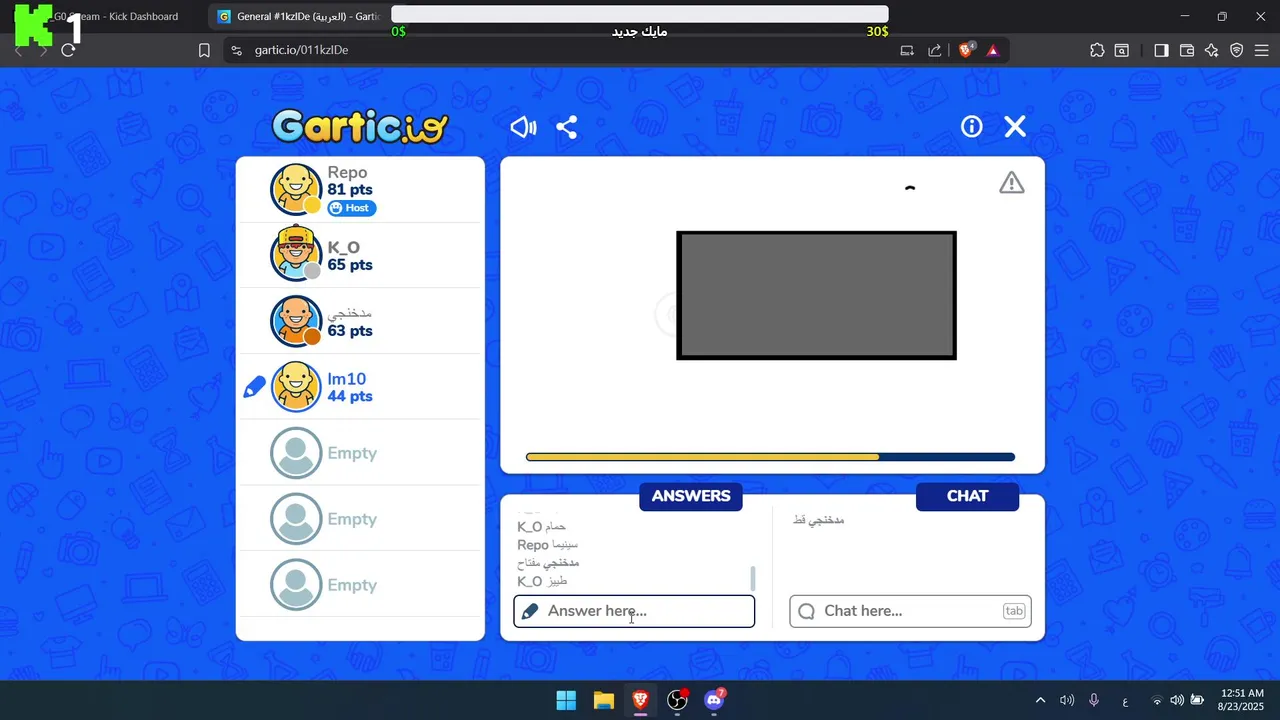Click the answers list scrollbar
The image size is (1280, 720).
coord(753,578)
